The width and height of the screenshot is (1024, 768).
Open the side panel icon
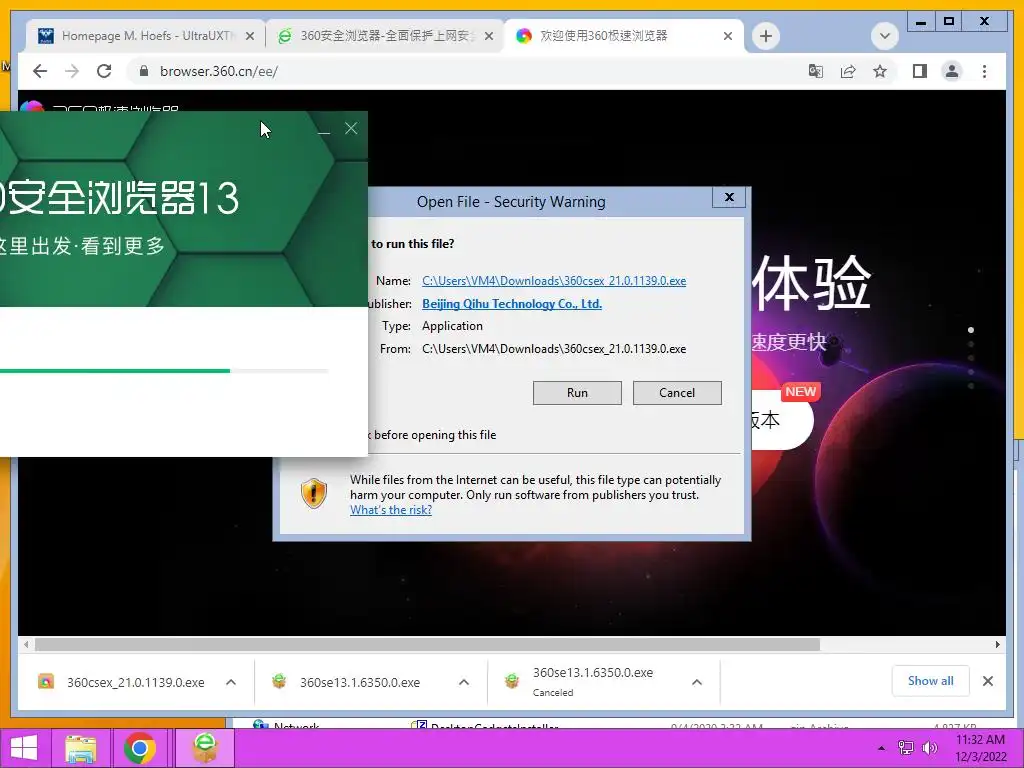point(920,71)
